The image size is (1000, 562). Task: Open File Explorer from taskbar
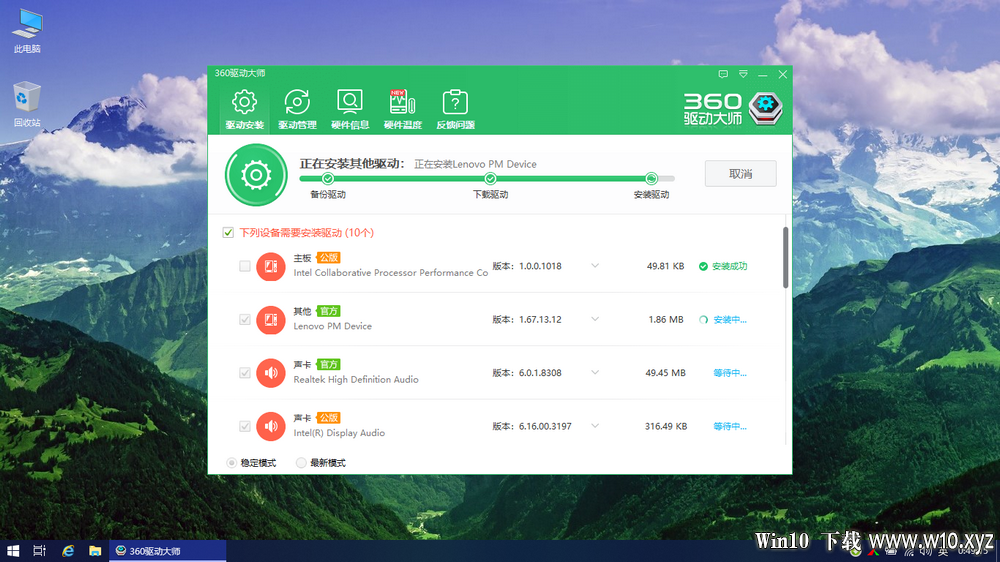pos(95,551)
